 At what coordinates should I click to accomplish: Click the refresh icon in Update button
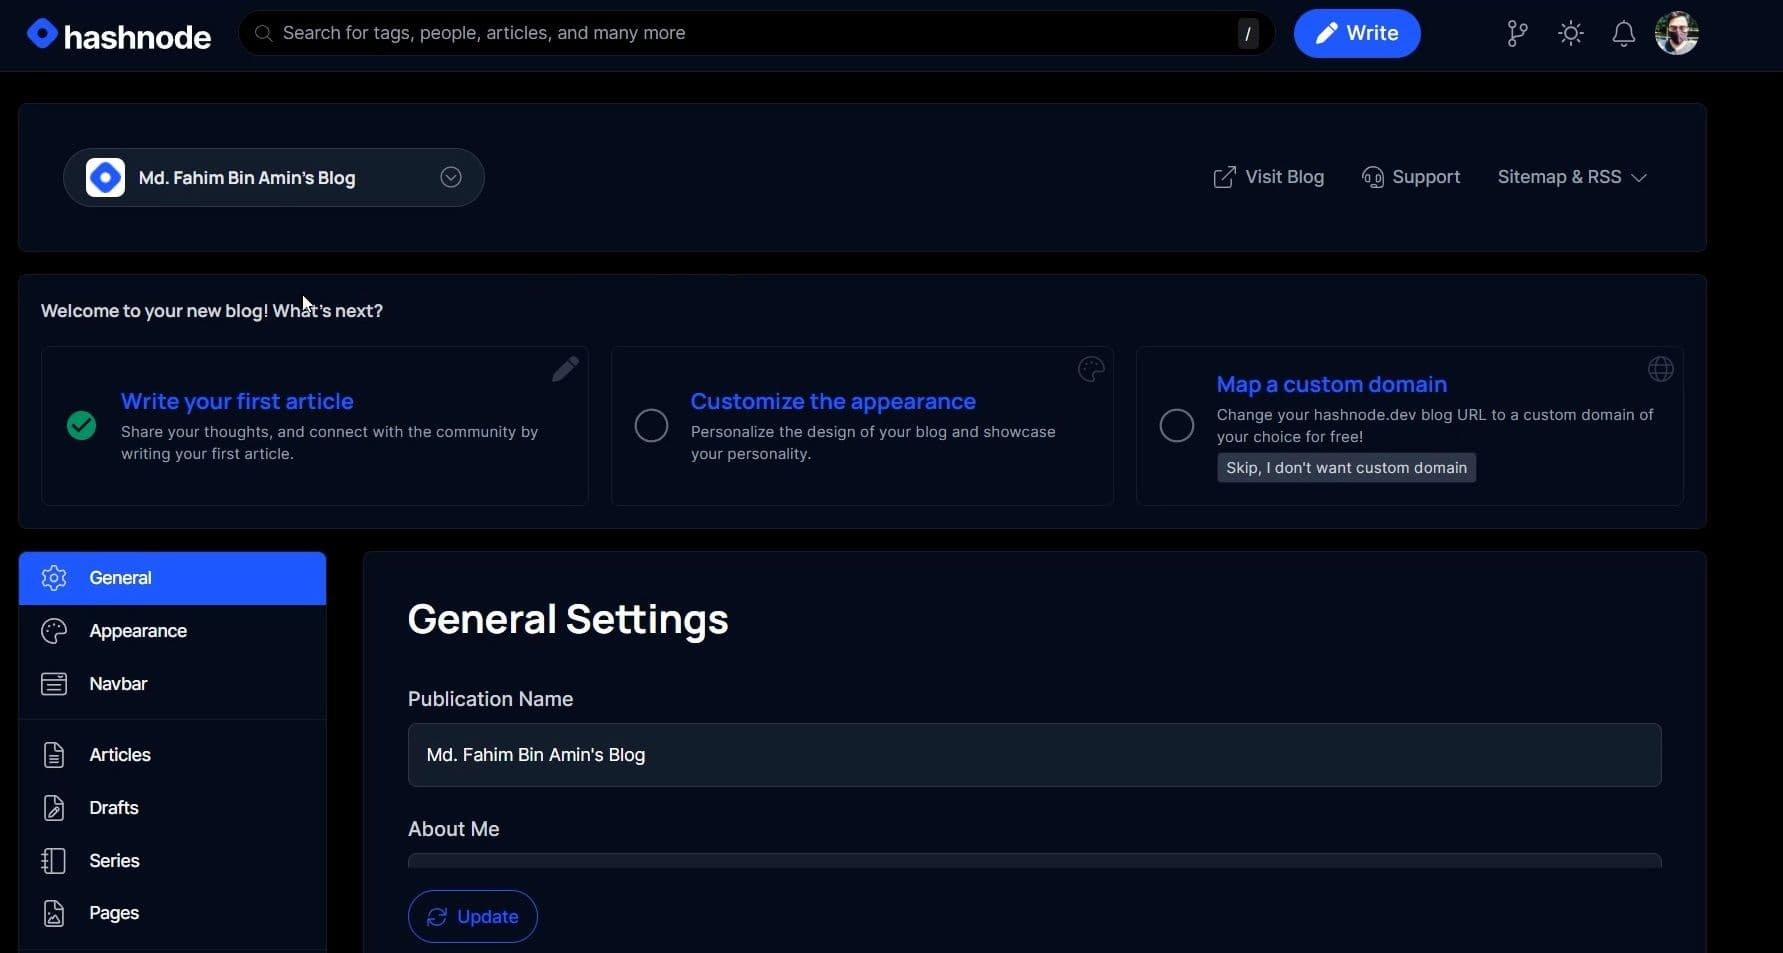[437, 917]
